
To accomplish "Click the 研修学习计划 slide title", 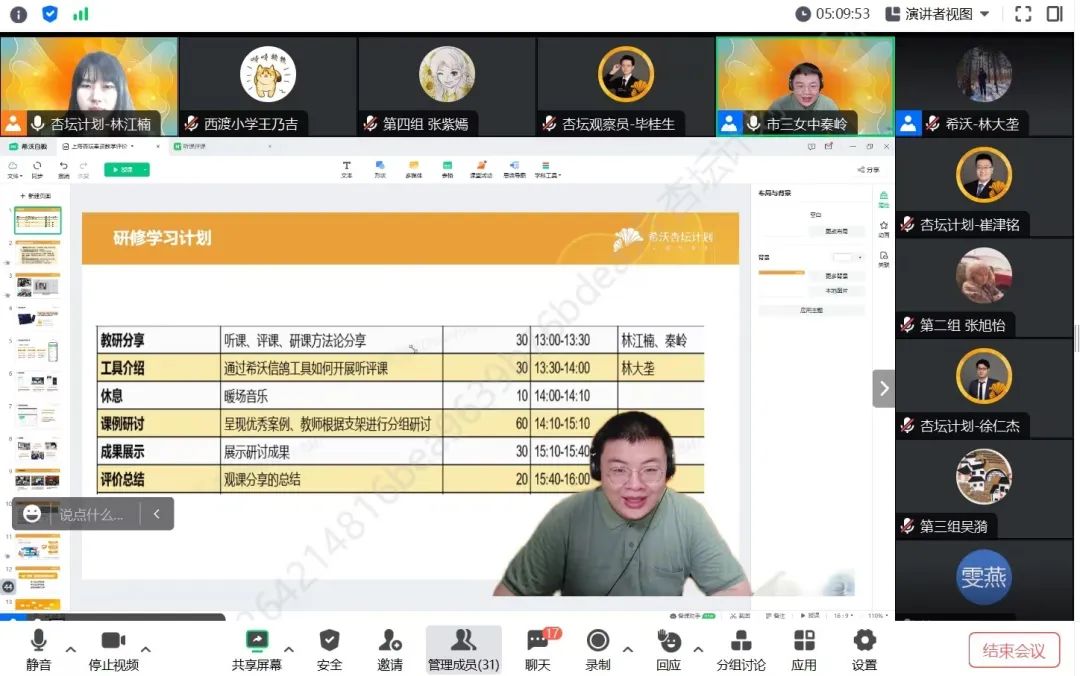I will click(x=163, y=238).
